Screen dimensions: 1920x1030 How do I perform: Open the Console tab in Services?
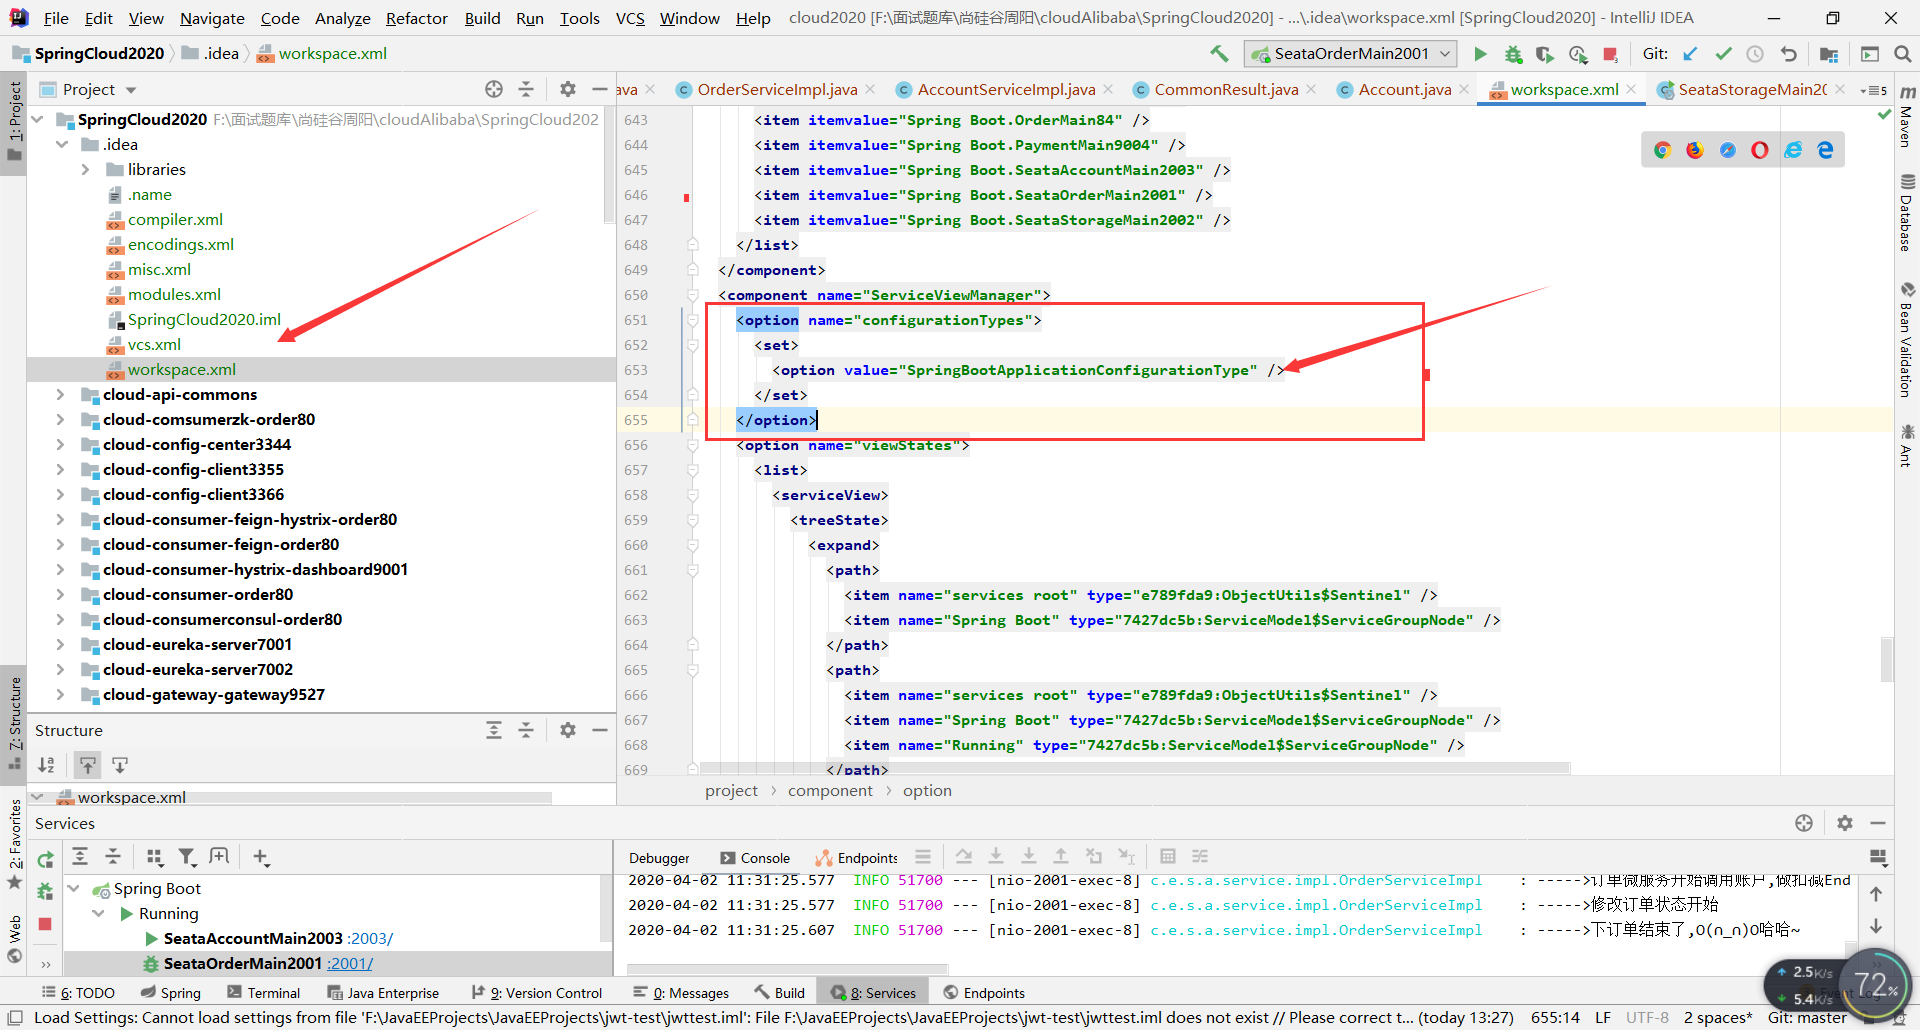755,858
